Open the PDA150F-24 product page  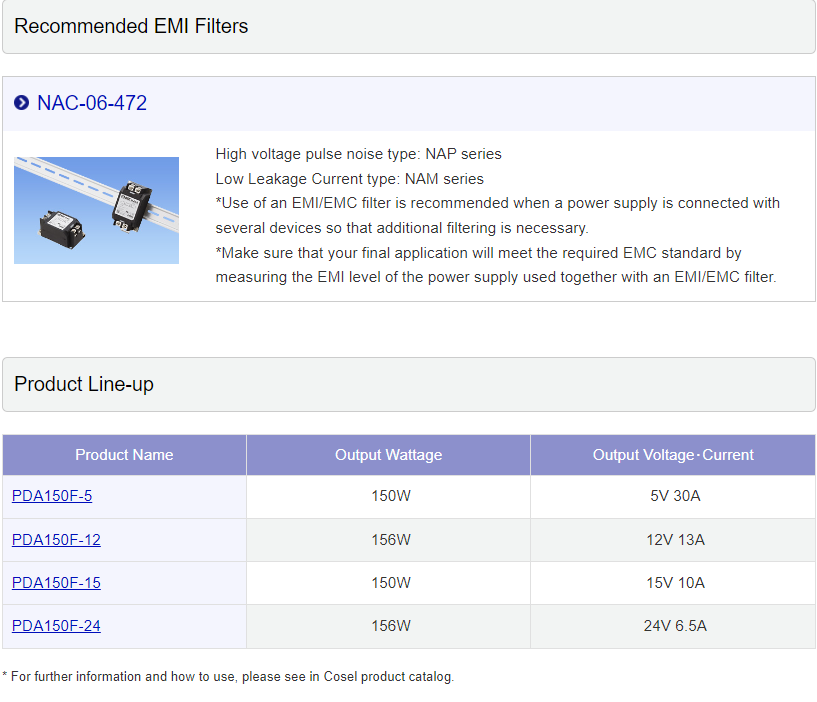point(56,625)
